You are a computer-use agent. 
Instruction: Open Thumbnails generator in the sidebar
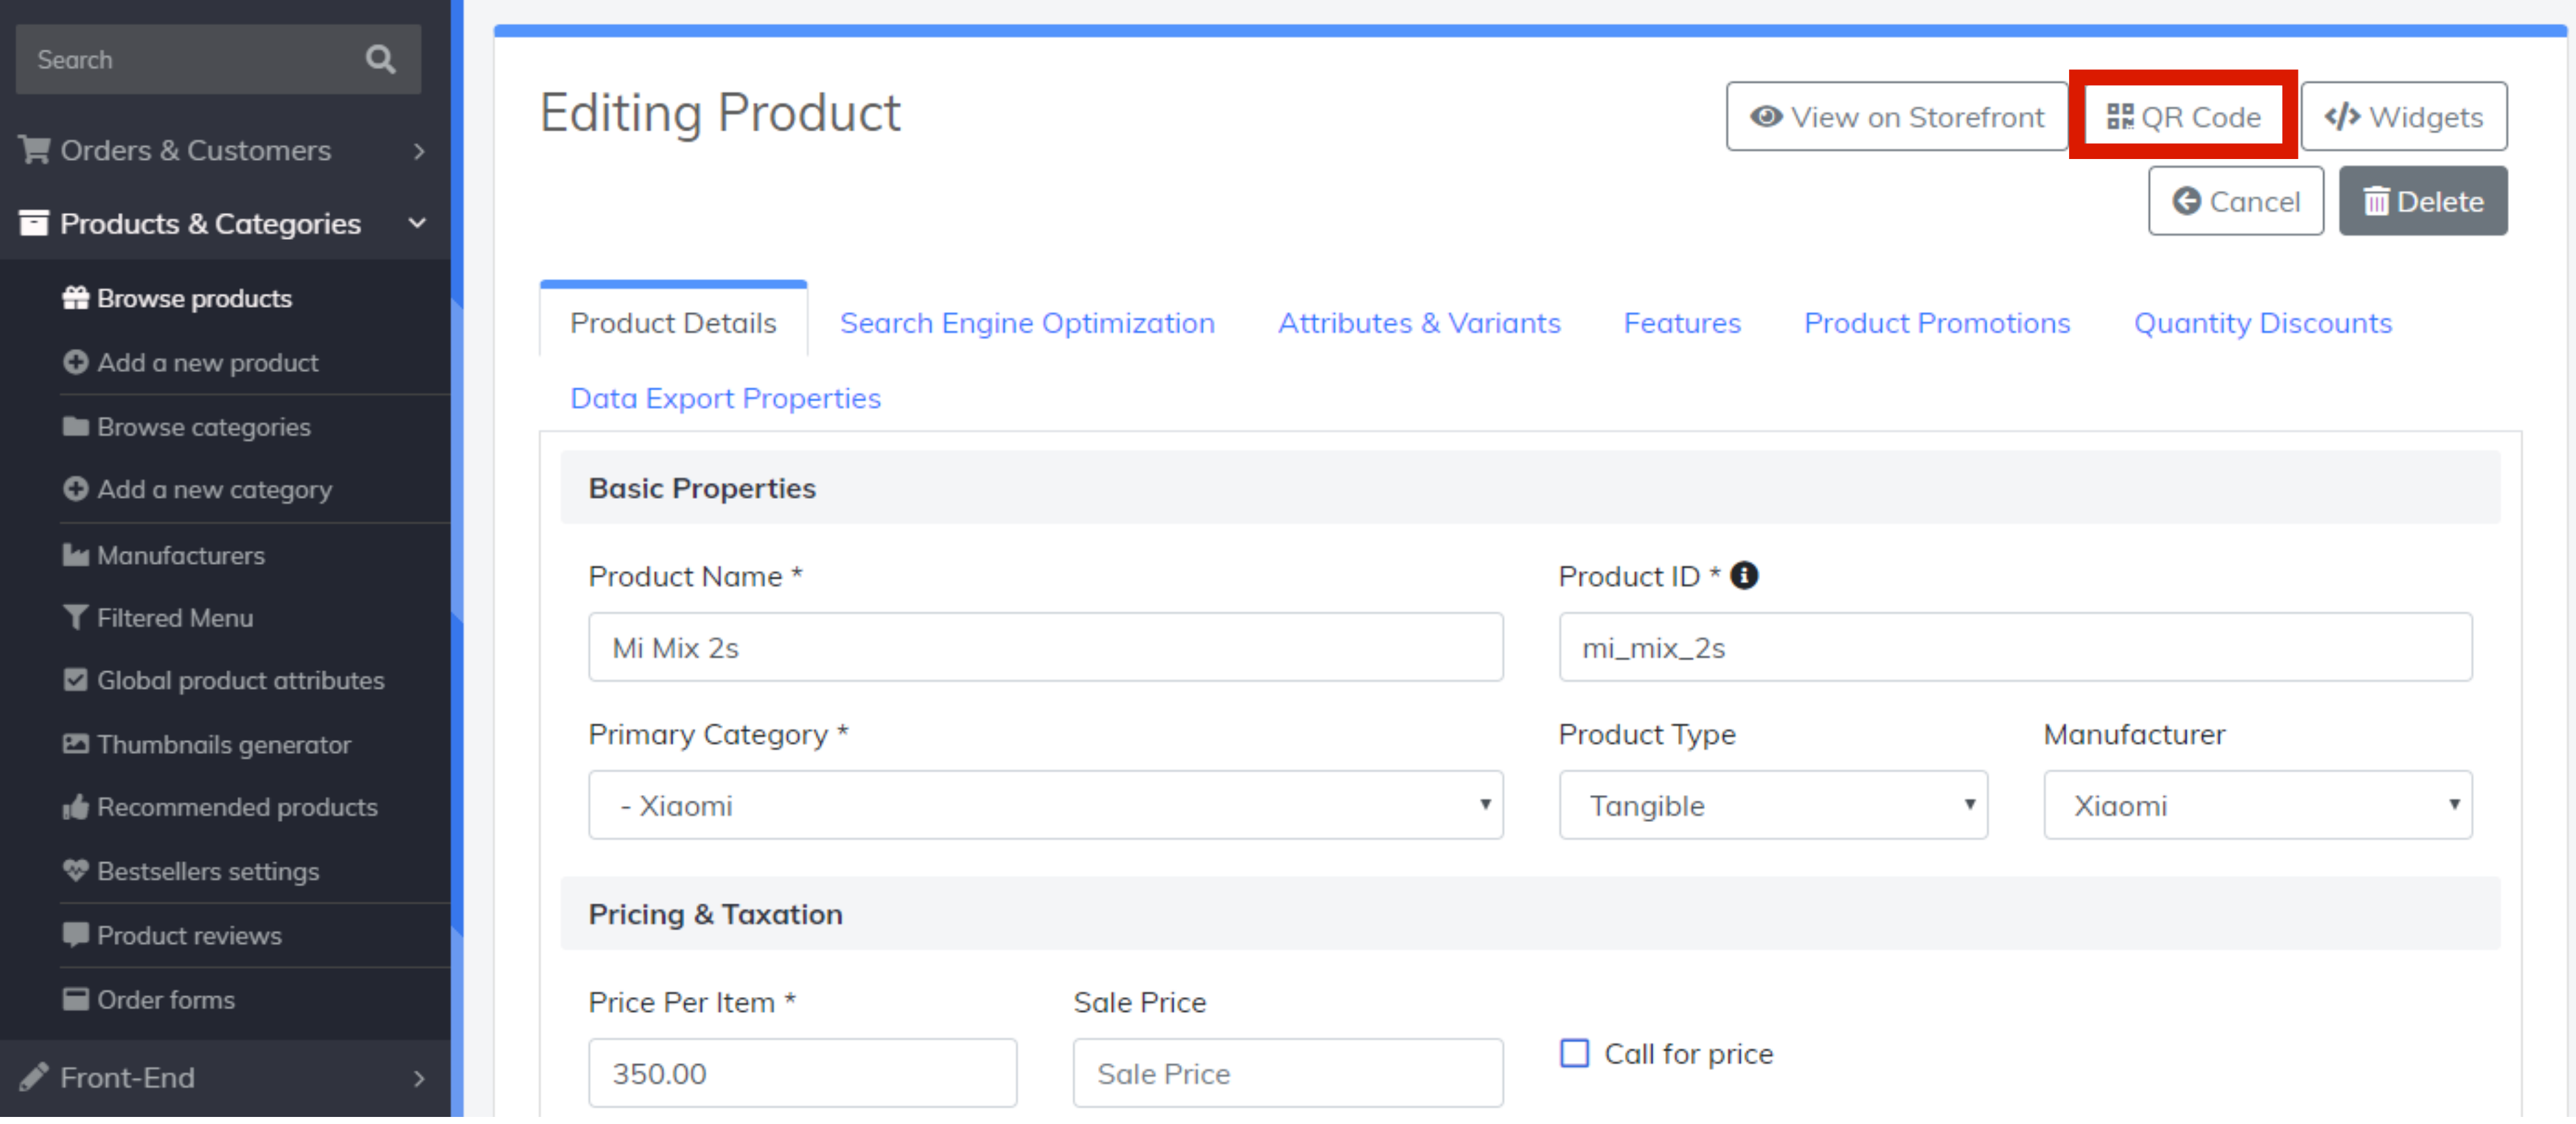(x=223, y=744)
